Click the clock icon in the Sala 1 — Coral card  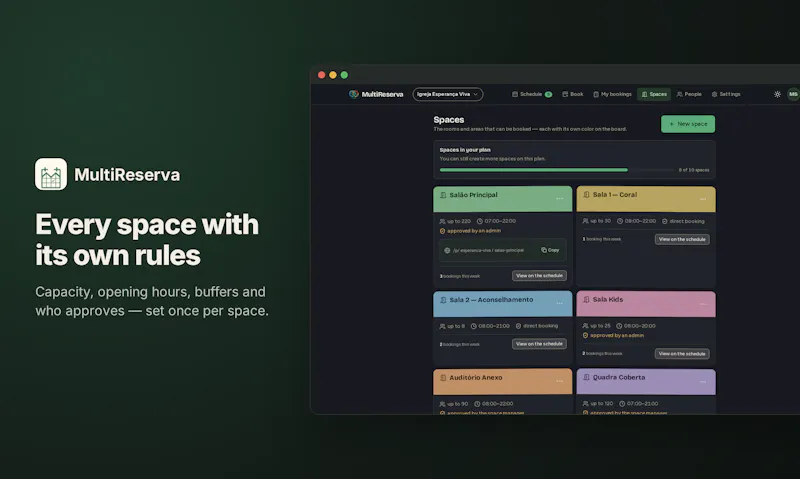click(x=620, y=221)
